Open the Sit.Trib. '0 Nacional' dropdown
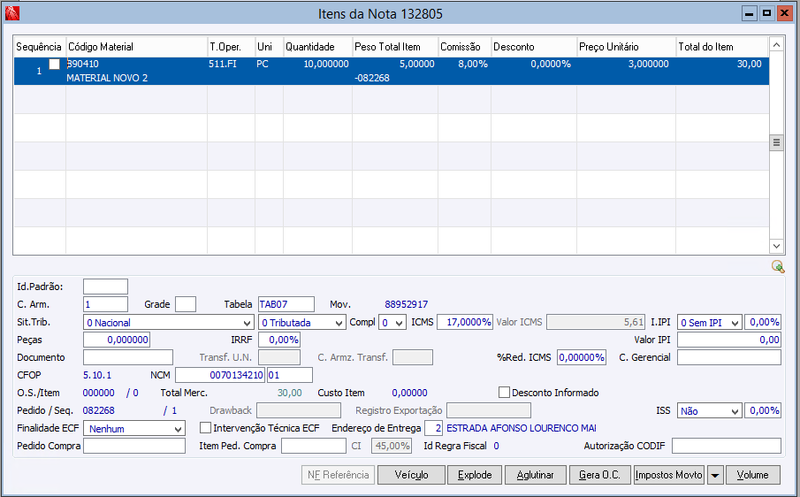This screenshot has height=497, width=800. [246, 323]
